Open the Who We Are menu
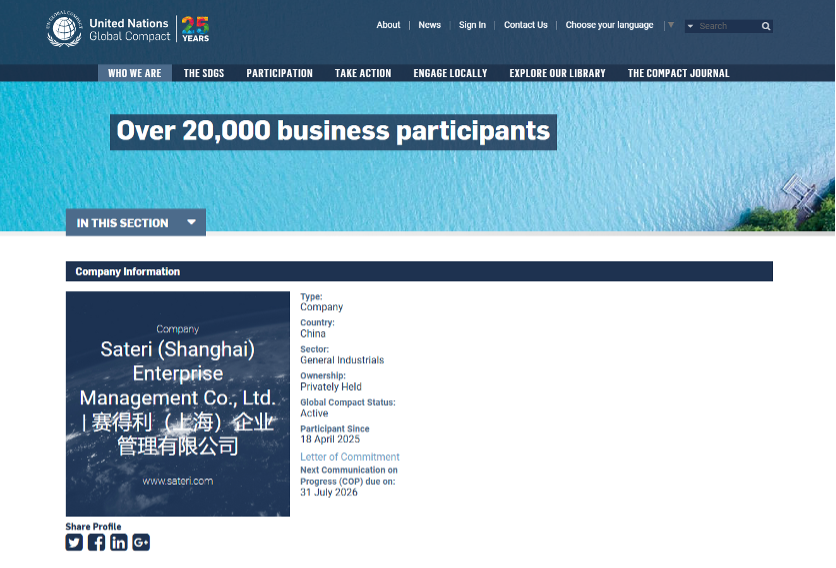This screenshot has height=568, width=836. tap(135, 73)
